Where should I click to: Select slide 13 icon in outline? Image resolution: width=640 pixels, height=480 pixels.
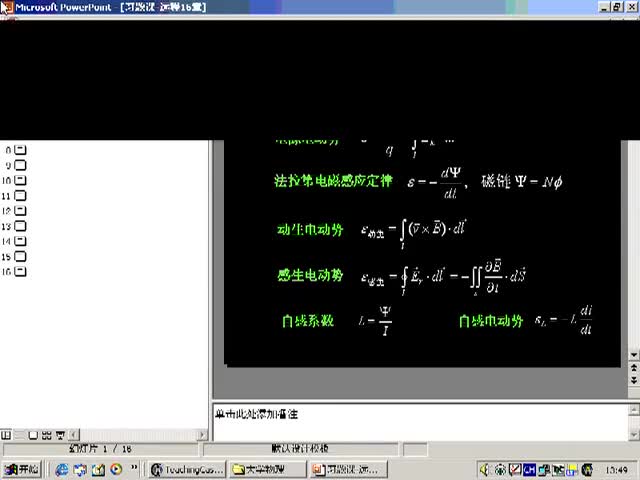coord(20,226)
